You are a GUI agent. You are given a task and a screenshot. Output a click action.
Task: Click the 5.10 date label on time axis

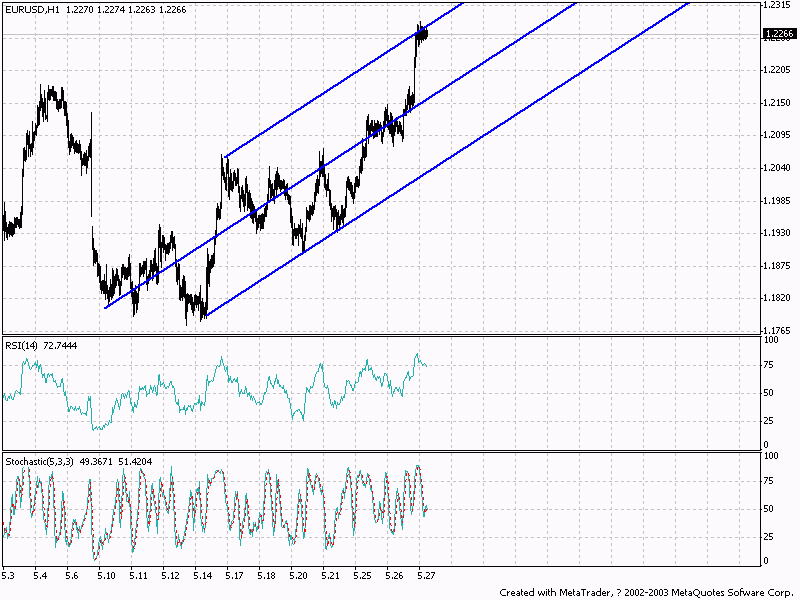tap(106, 576)
